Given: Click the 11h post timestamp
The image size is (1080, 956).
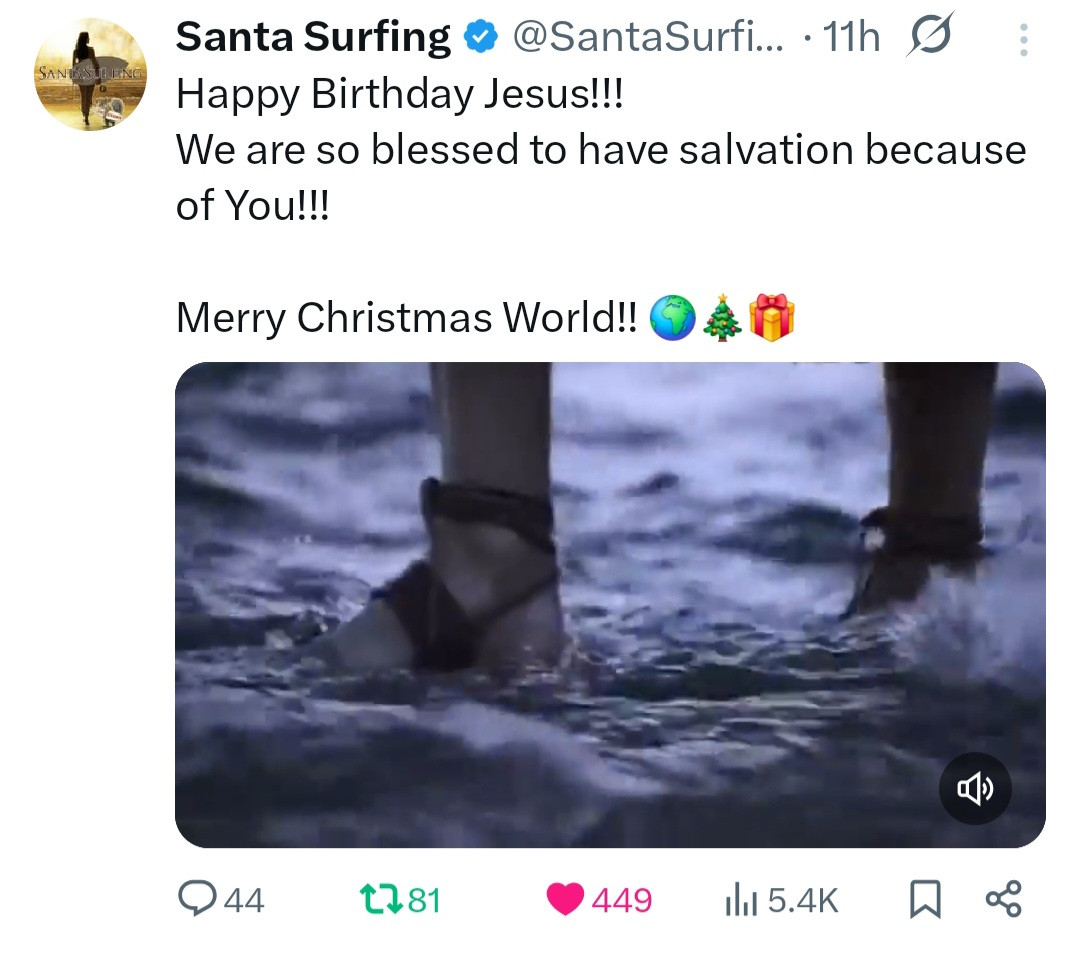Looking at the screenshot, I should (850, 38).
